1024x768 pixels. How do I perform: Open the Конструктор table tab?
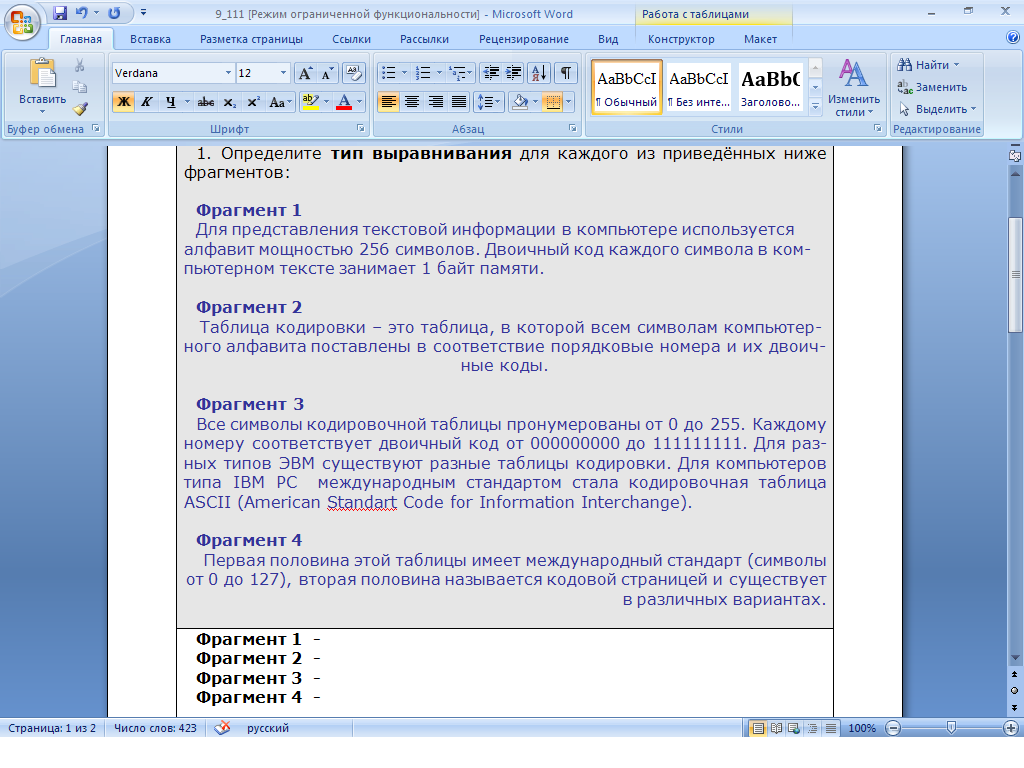click(681, 39)
